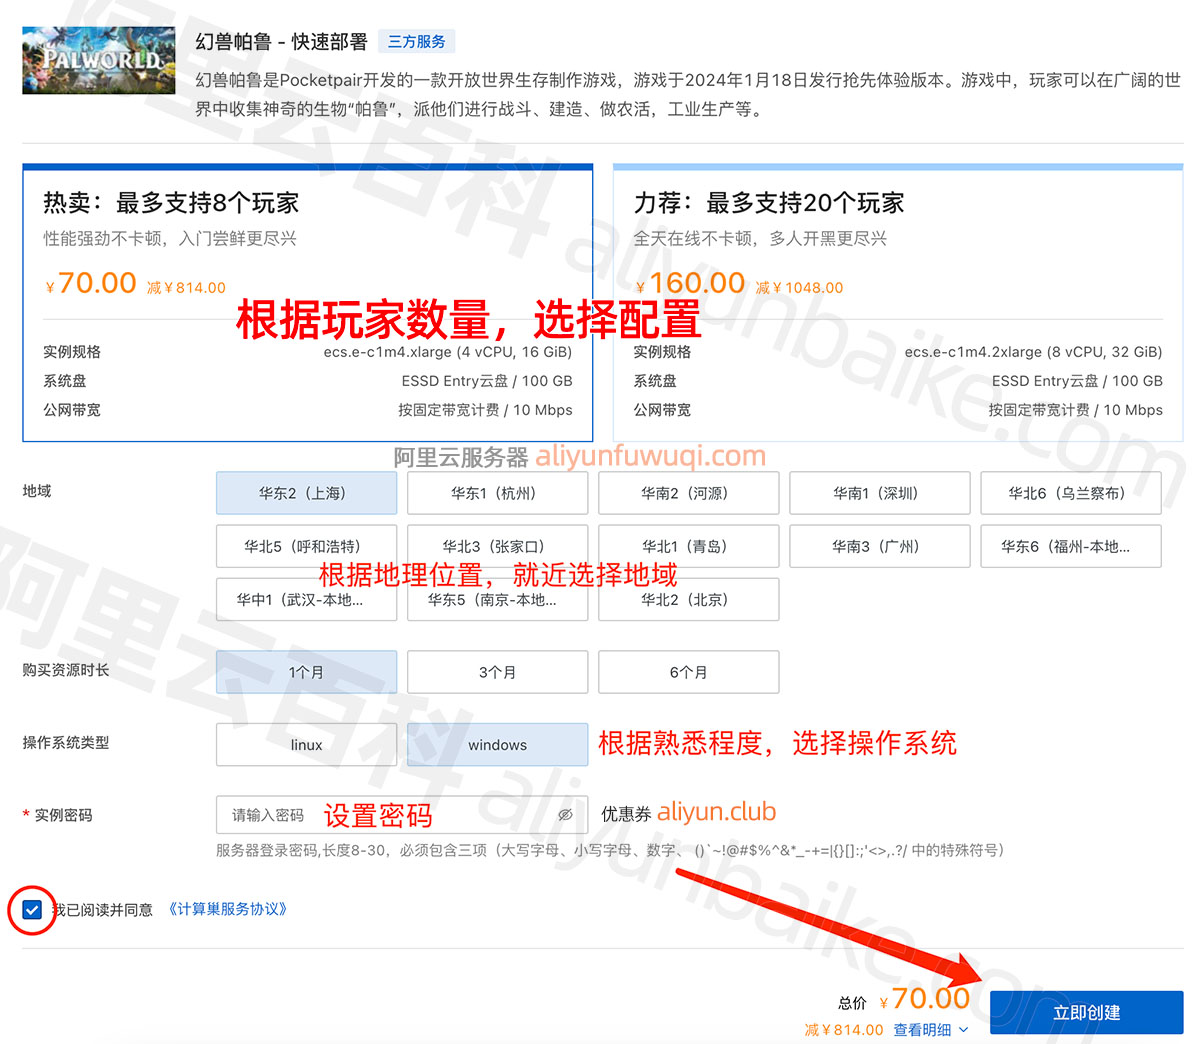This screenshot has width=1200, height=1044.
Task: Click the 购买资源时长 label
Action: [x=66, y=670]
